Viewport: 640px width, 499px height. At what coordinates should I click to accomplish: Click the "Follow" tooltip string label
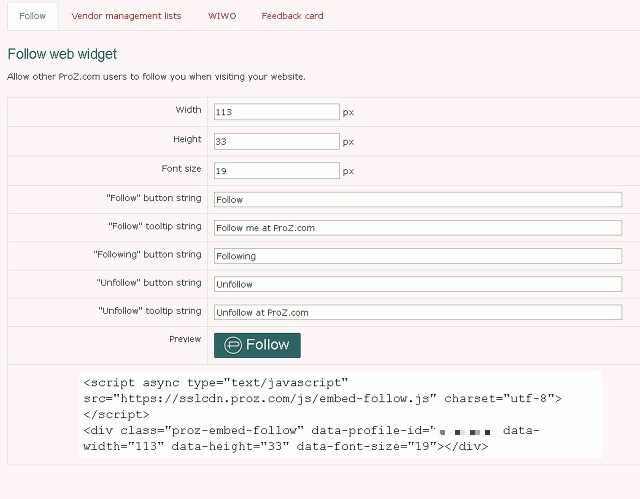155,226
